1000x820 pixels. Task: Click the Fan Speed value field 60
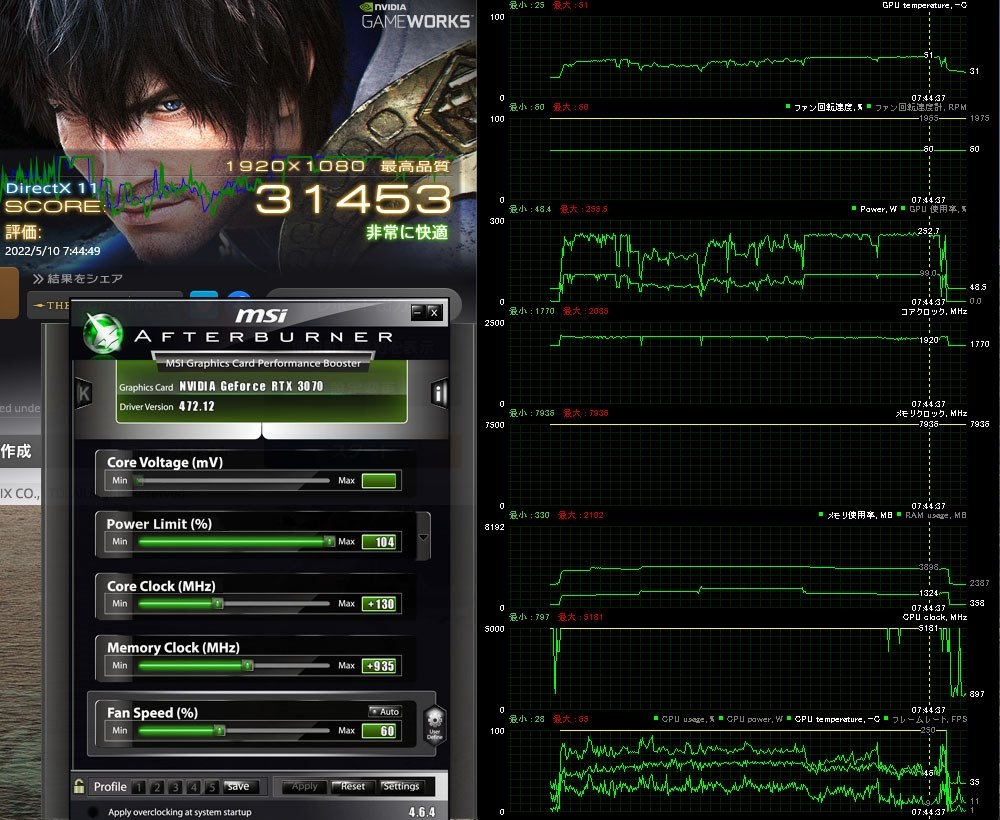coord(379,731)
